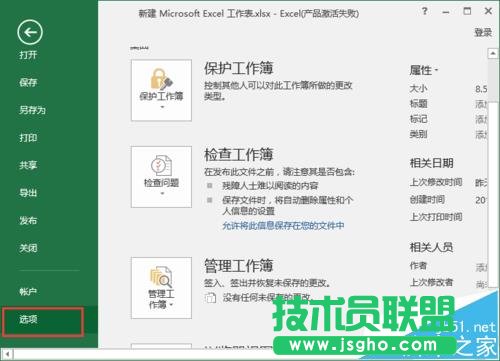
Task: Click the 创建时间 label
Action: 427,200
